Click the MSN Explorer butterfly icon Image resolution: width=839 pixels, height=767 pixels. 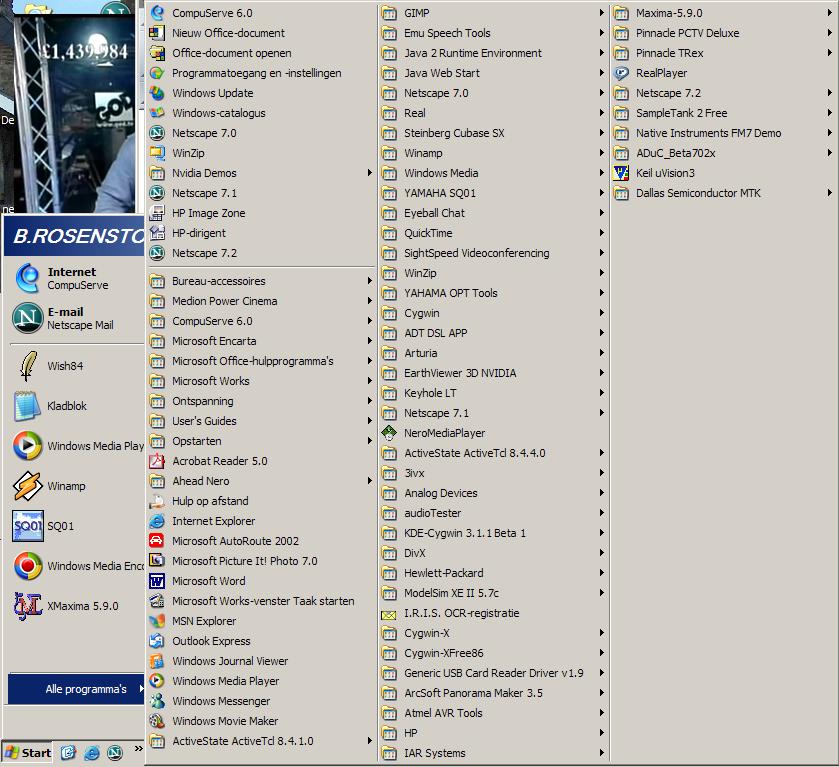pos(157,621)
